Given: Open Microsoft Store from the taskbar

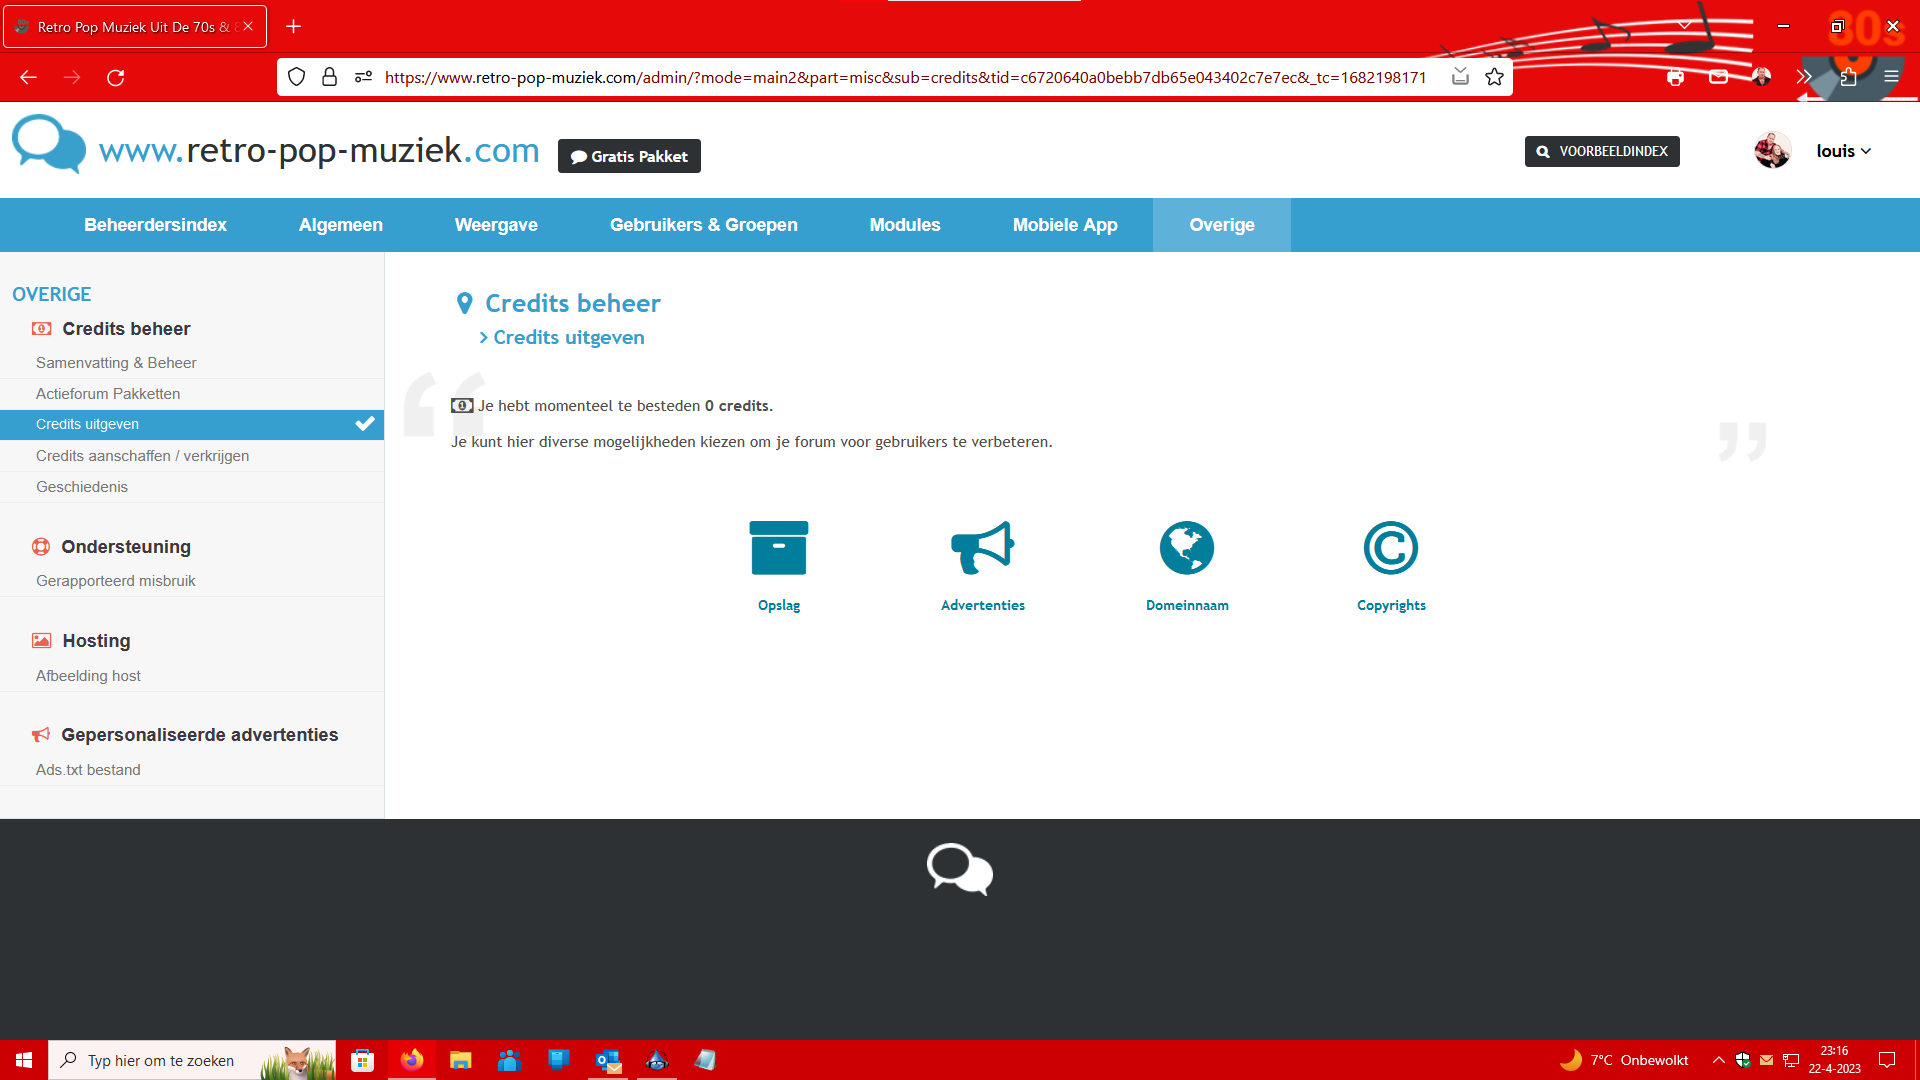Looking at the screenshot, I should (x=362, y=1060).
